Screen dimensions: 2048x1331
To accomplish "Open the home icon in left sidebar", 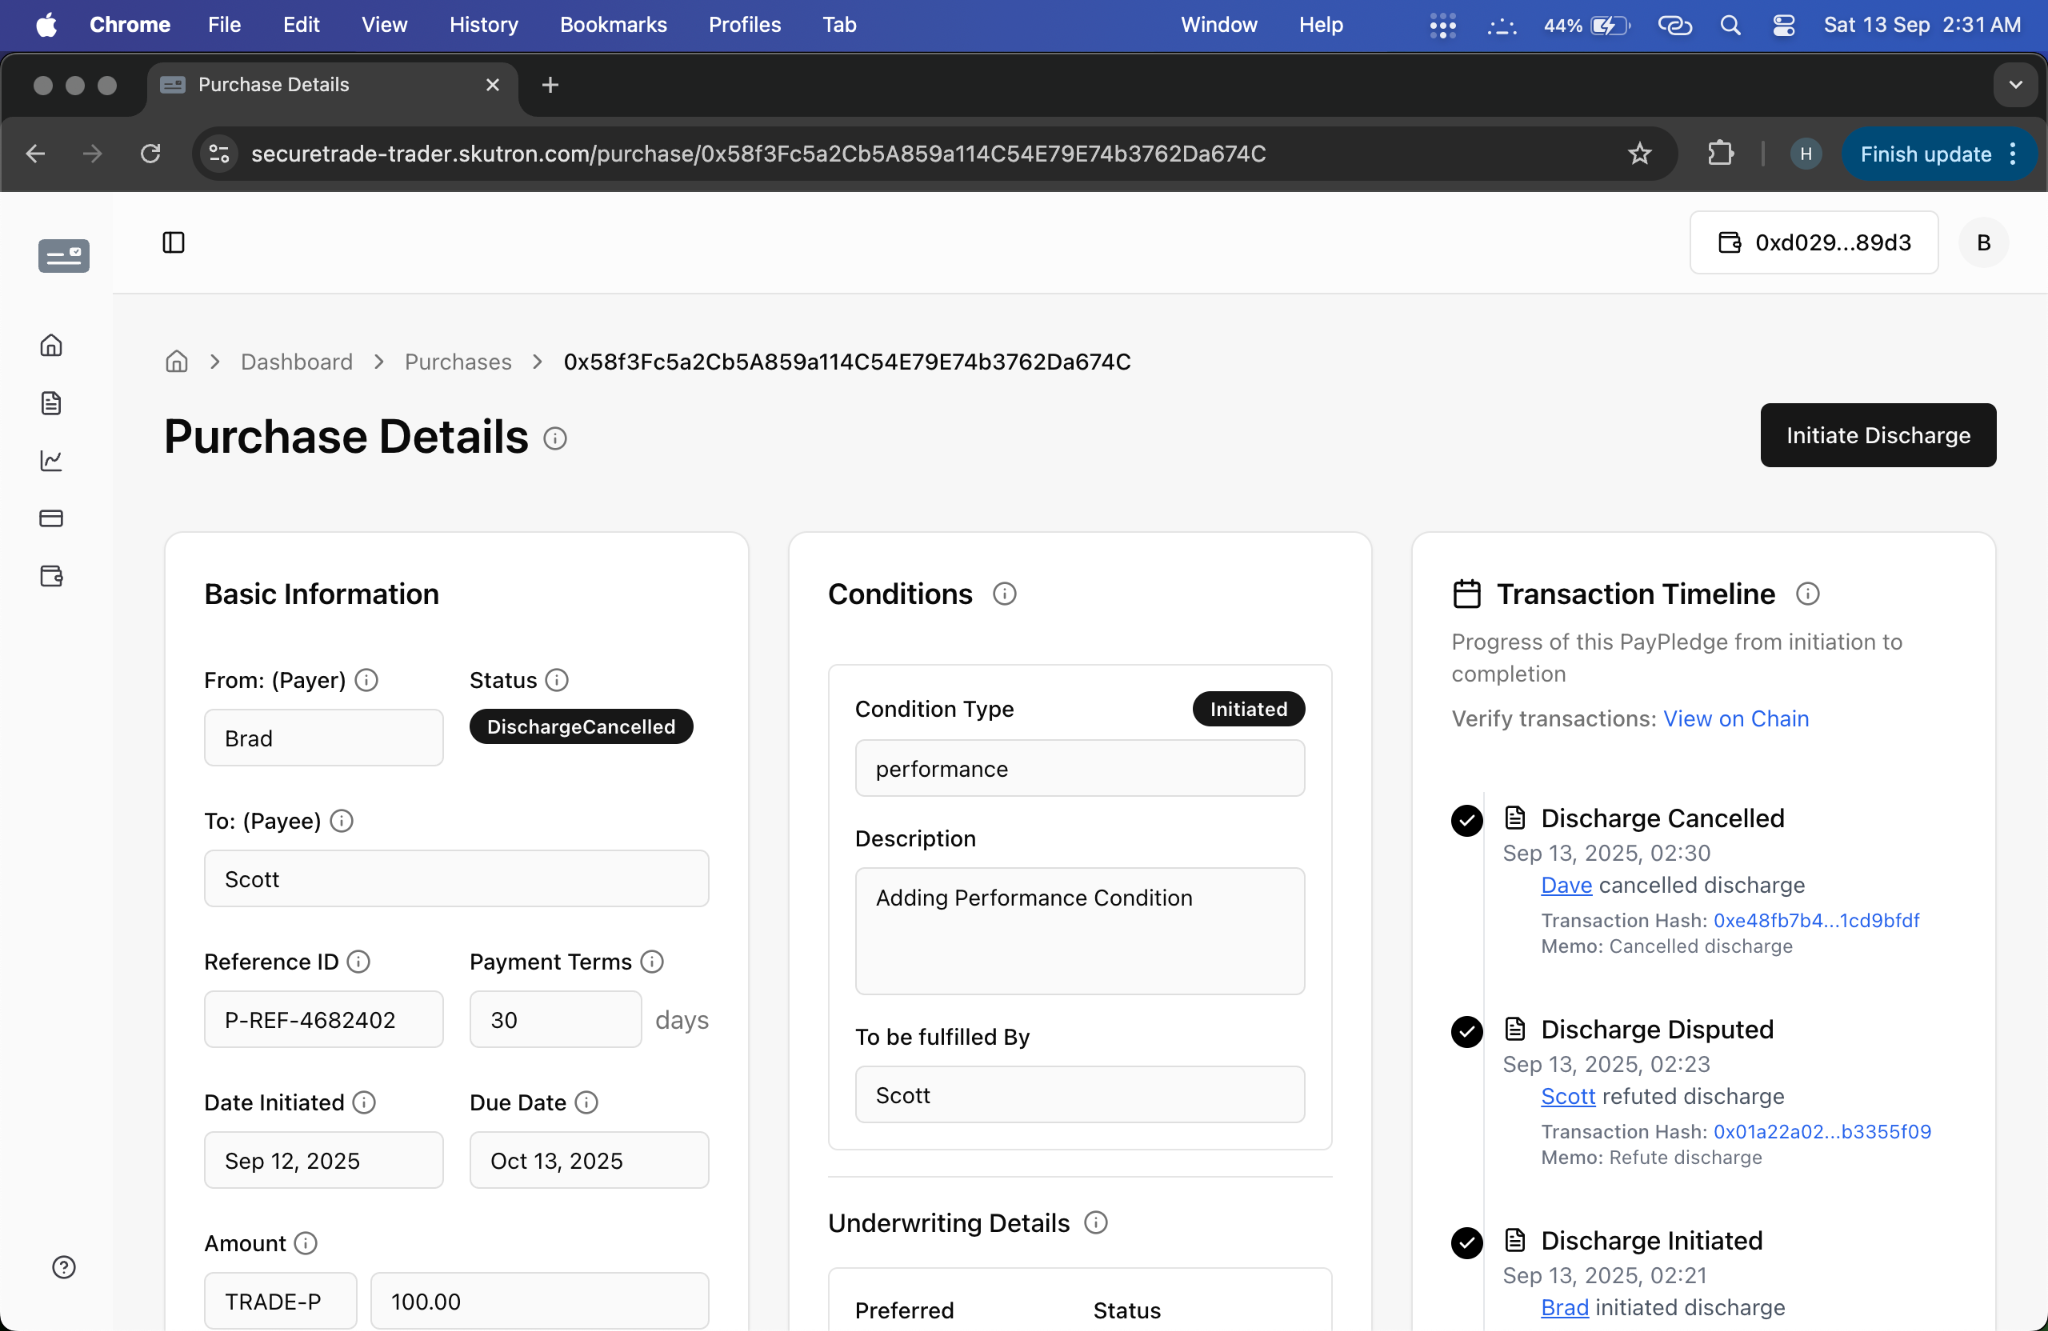I will pos(51,345).
